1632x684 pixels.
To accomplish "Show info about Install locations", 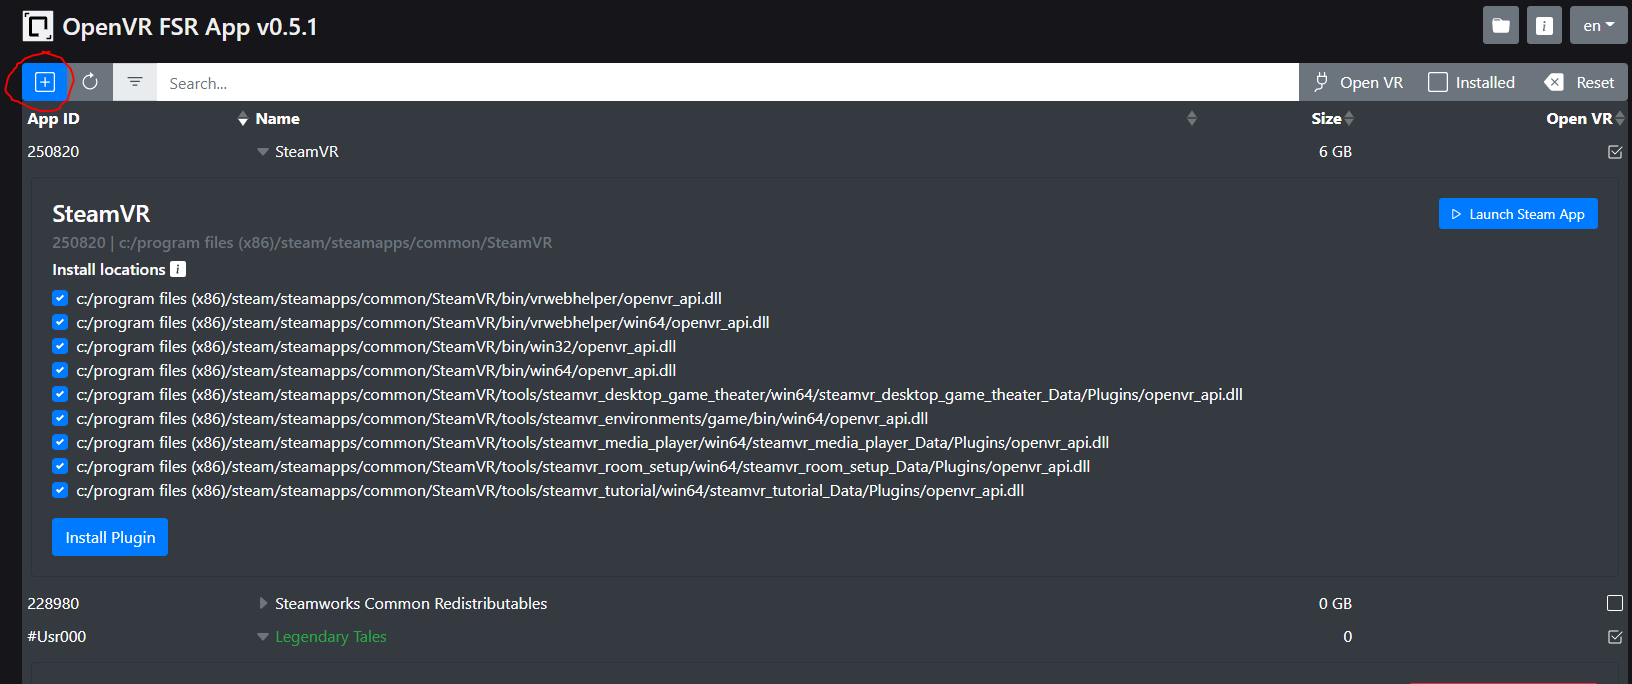I will pyautogui.click(x=178, y=269).
